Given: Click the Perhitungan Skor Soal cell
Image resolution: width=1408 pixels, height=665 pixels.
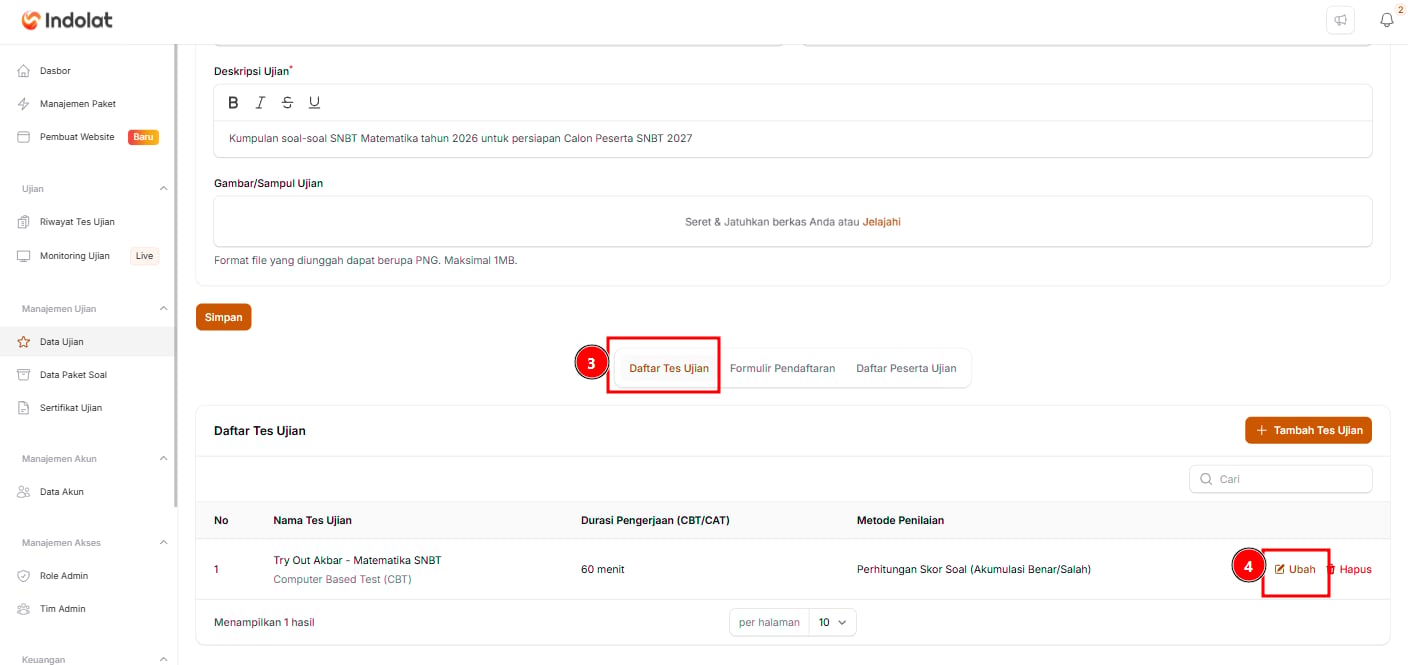Looking at the screenshot, I should tap(974, 569).
